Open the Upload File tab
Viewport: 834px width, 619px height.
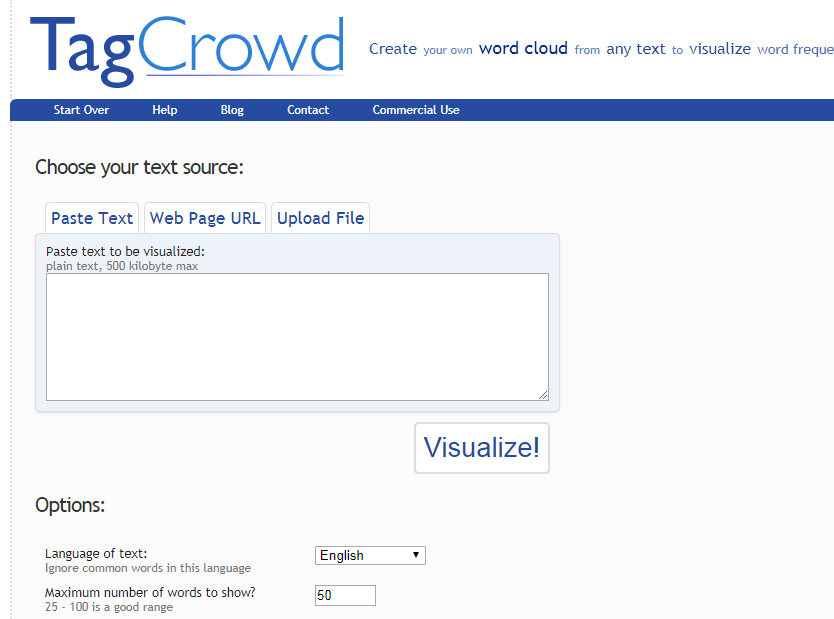(x=320, y=217)
